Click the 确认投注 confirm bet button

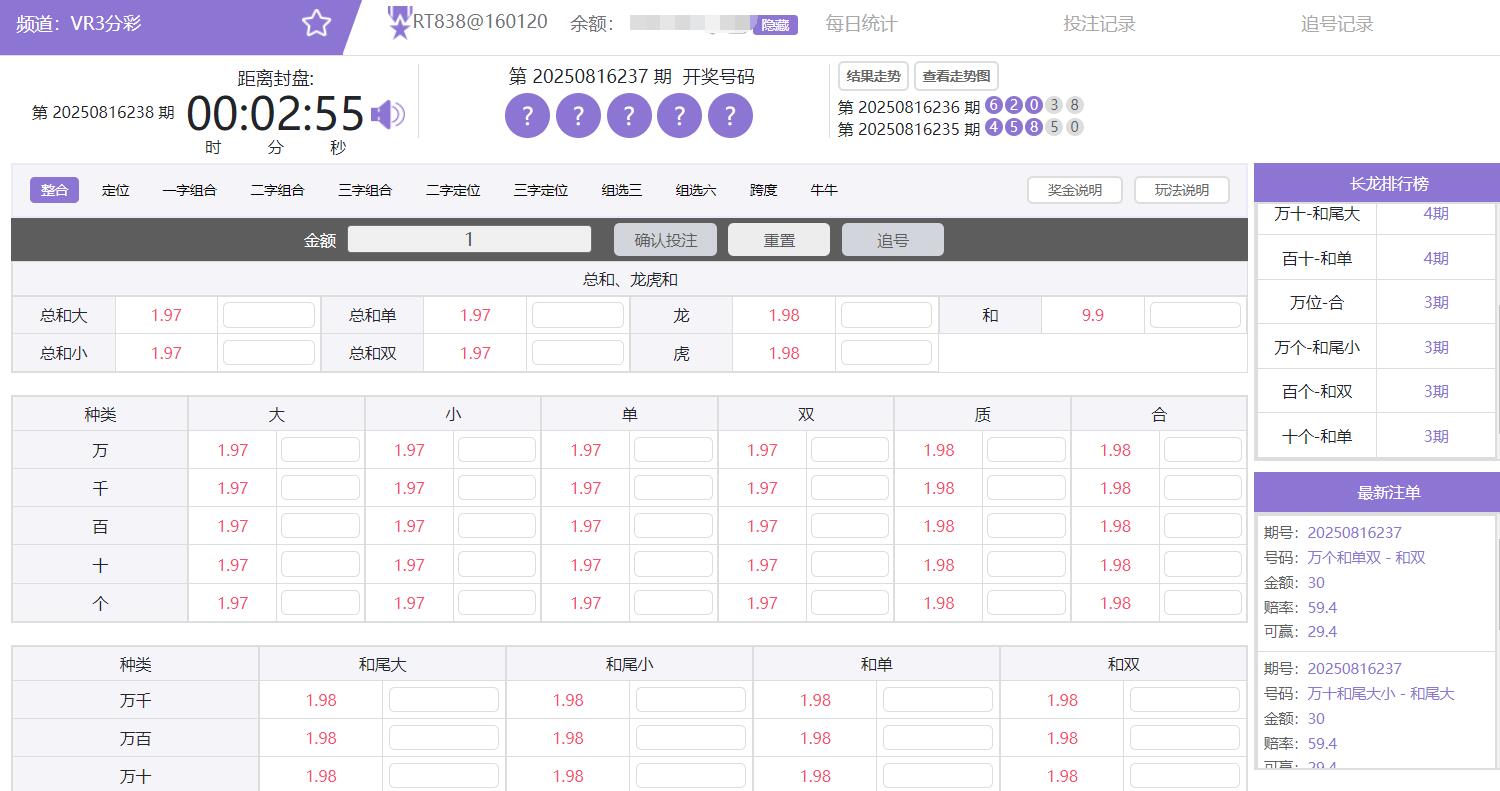tap(665, 239)
